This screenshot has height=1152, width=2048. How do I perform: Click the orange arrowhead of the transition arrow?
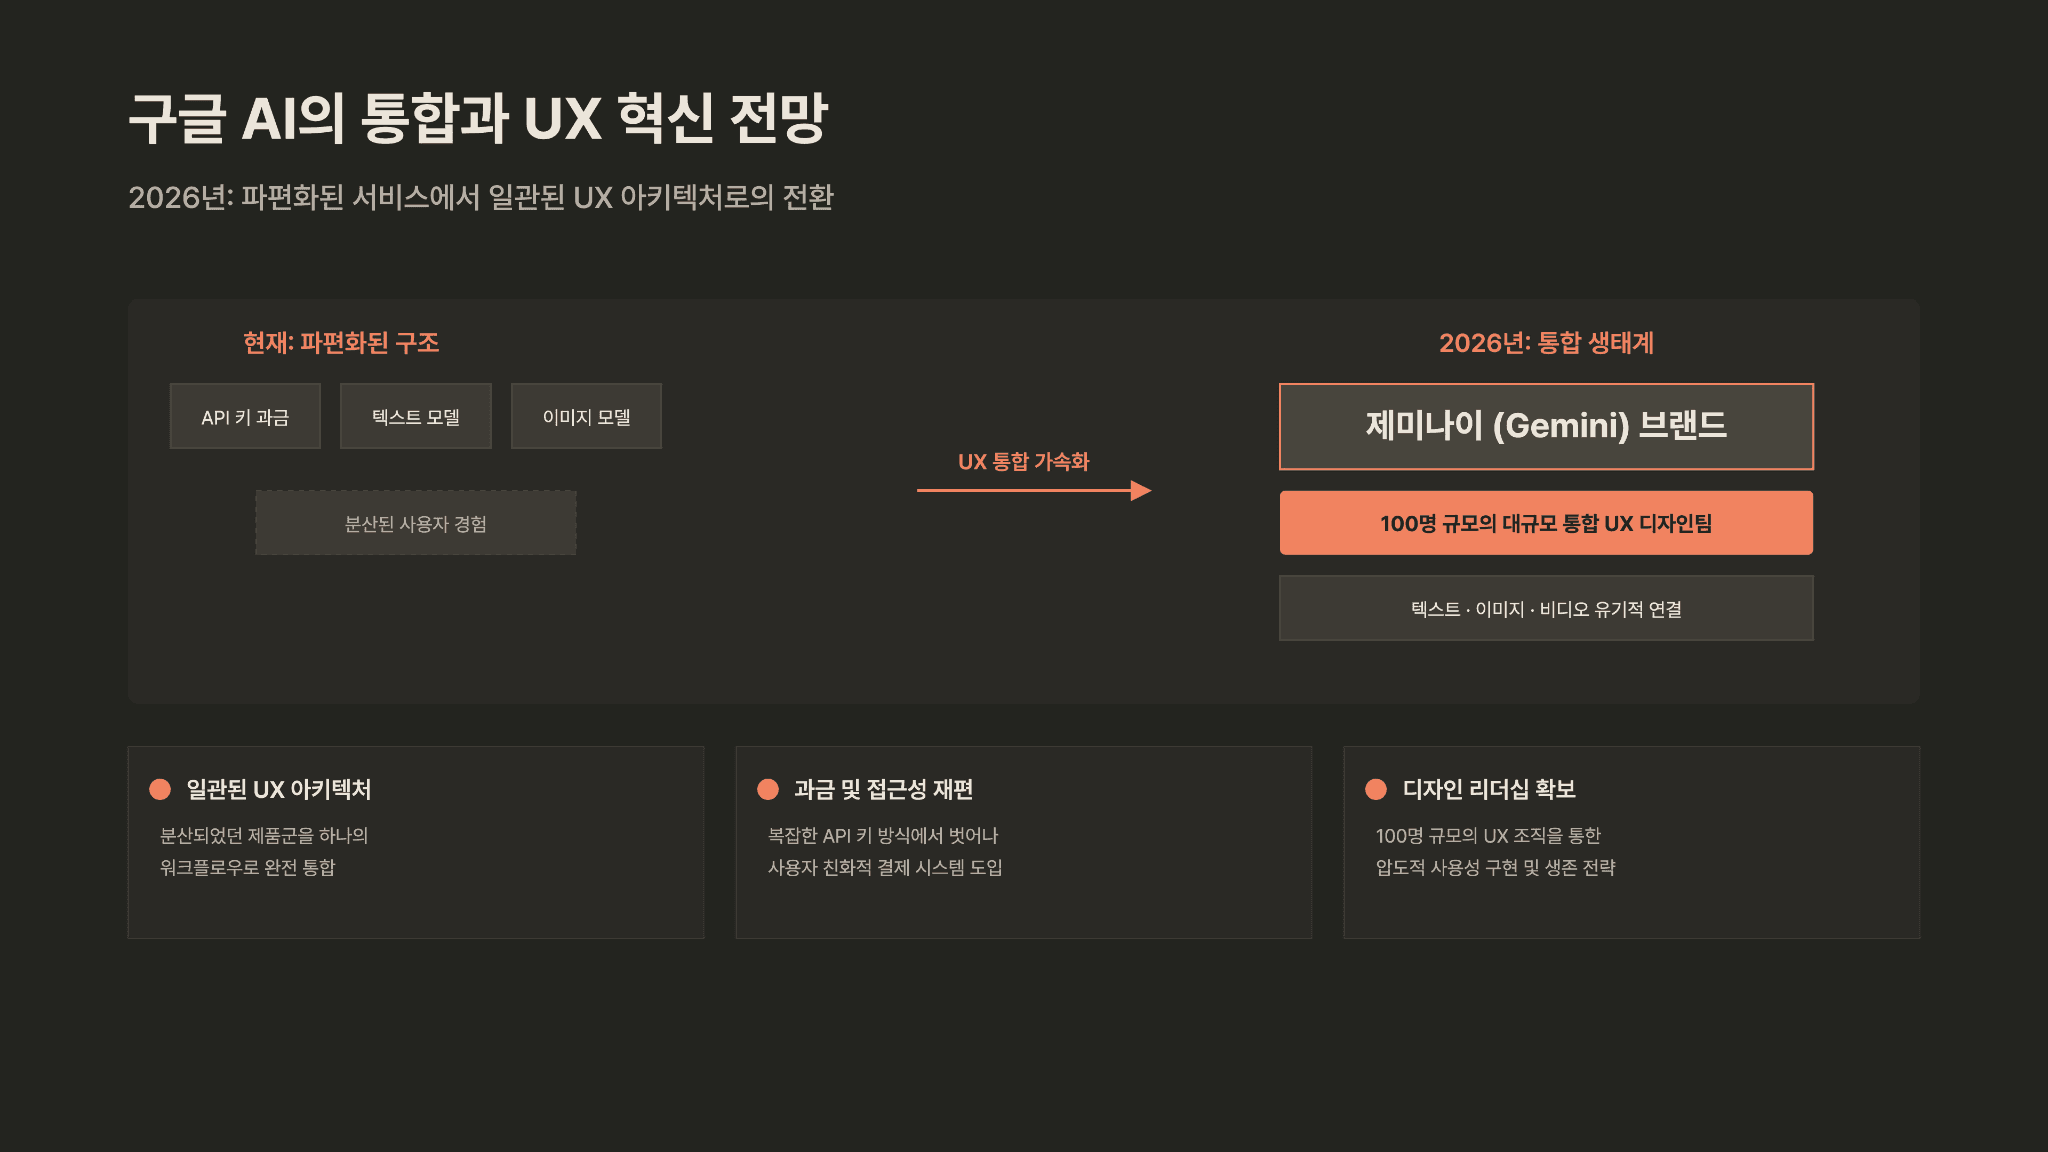point(1141,490)
